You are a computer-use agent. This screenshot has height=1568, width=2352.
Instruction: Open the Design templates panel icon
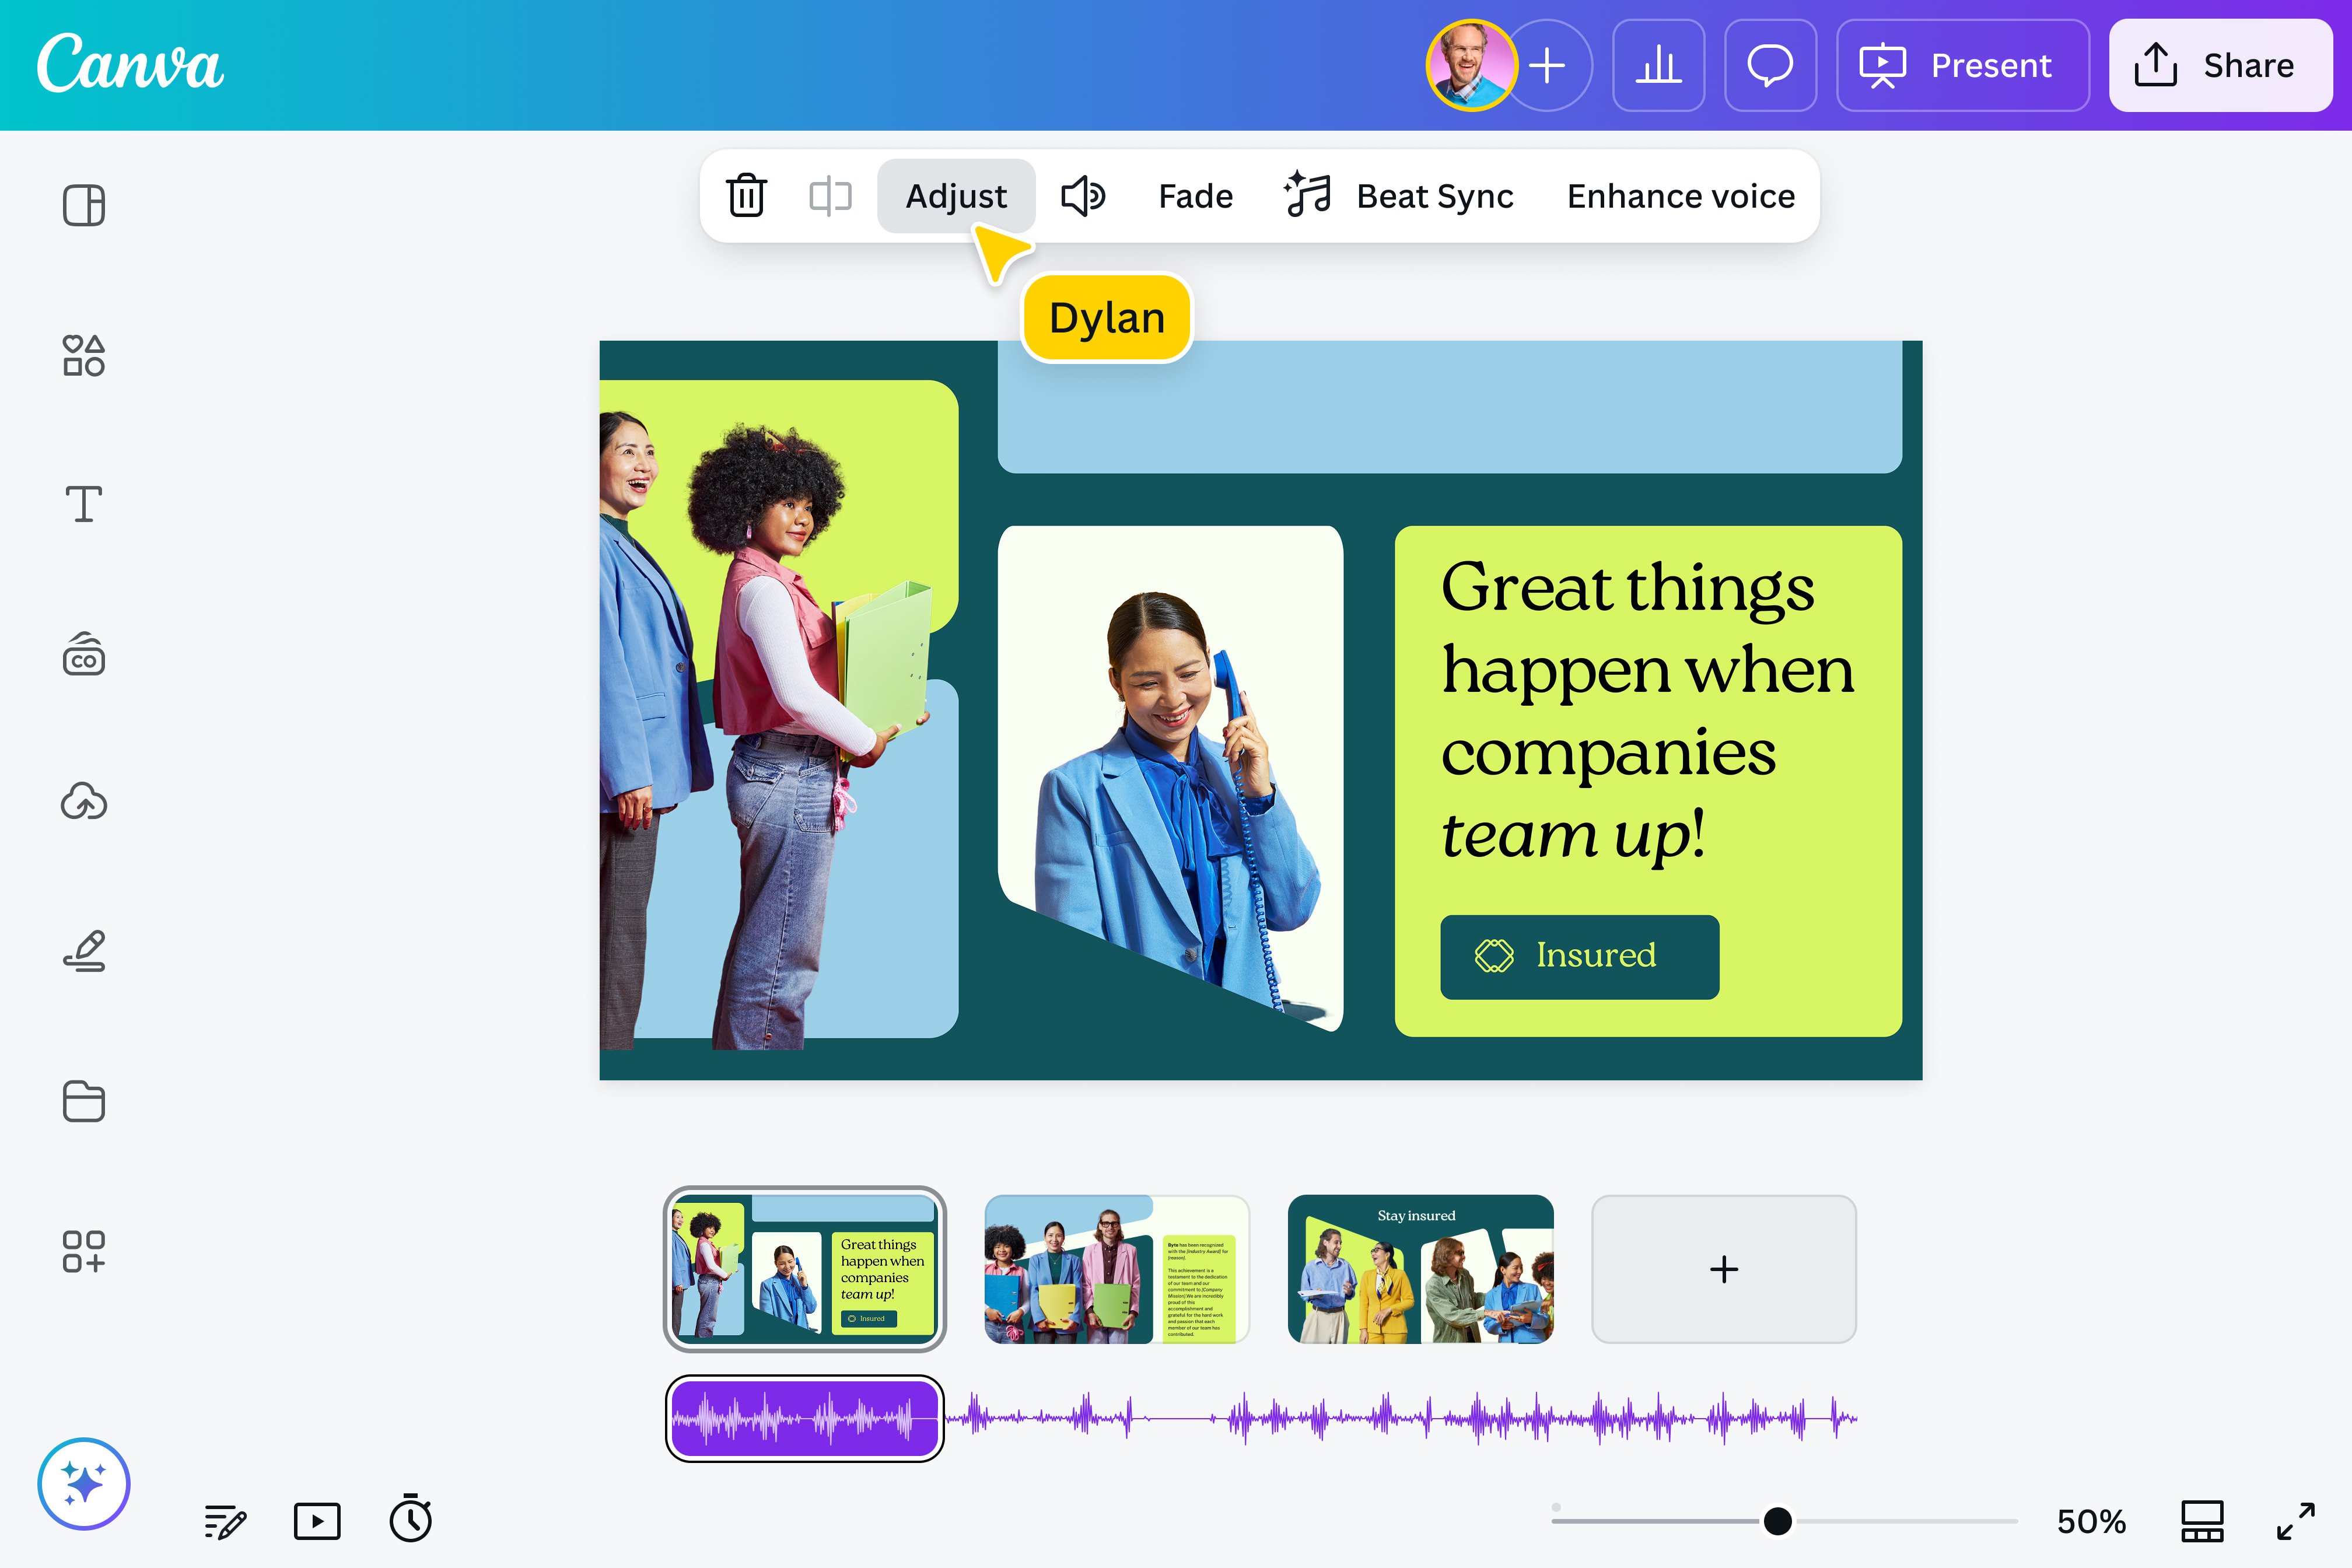(x=84, y=206)
